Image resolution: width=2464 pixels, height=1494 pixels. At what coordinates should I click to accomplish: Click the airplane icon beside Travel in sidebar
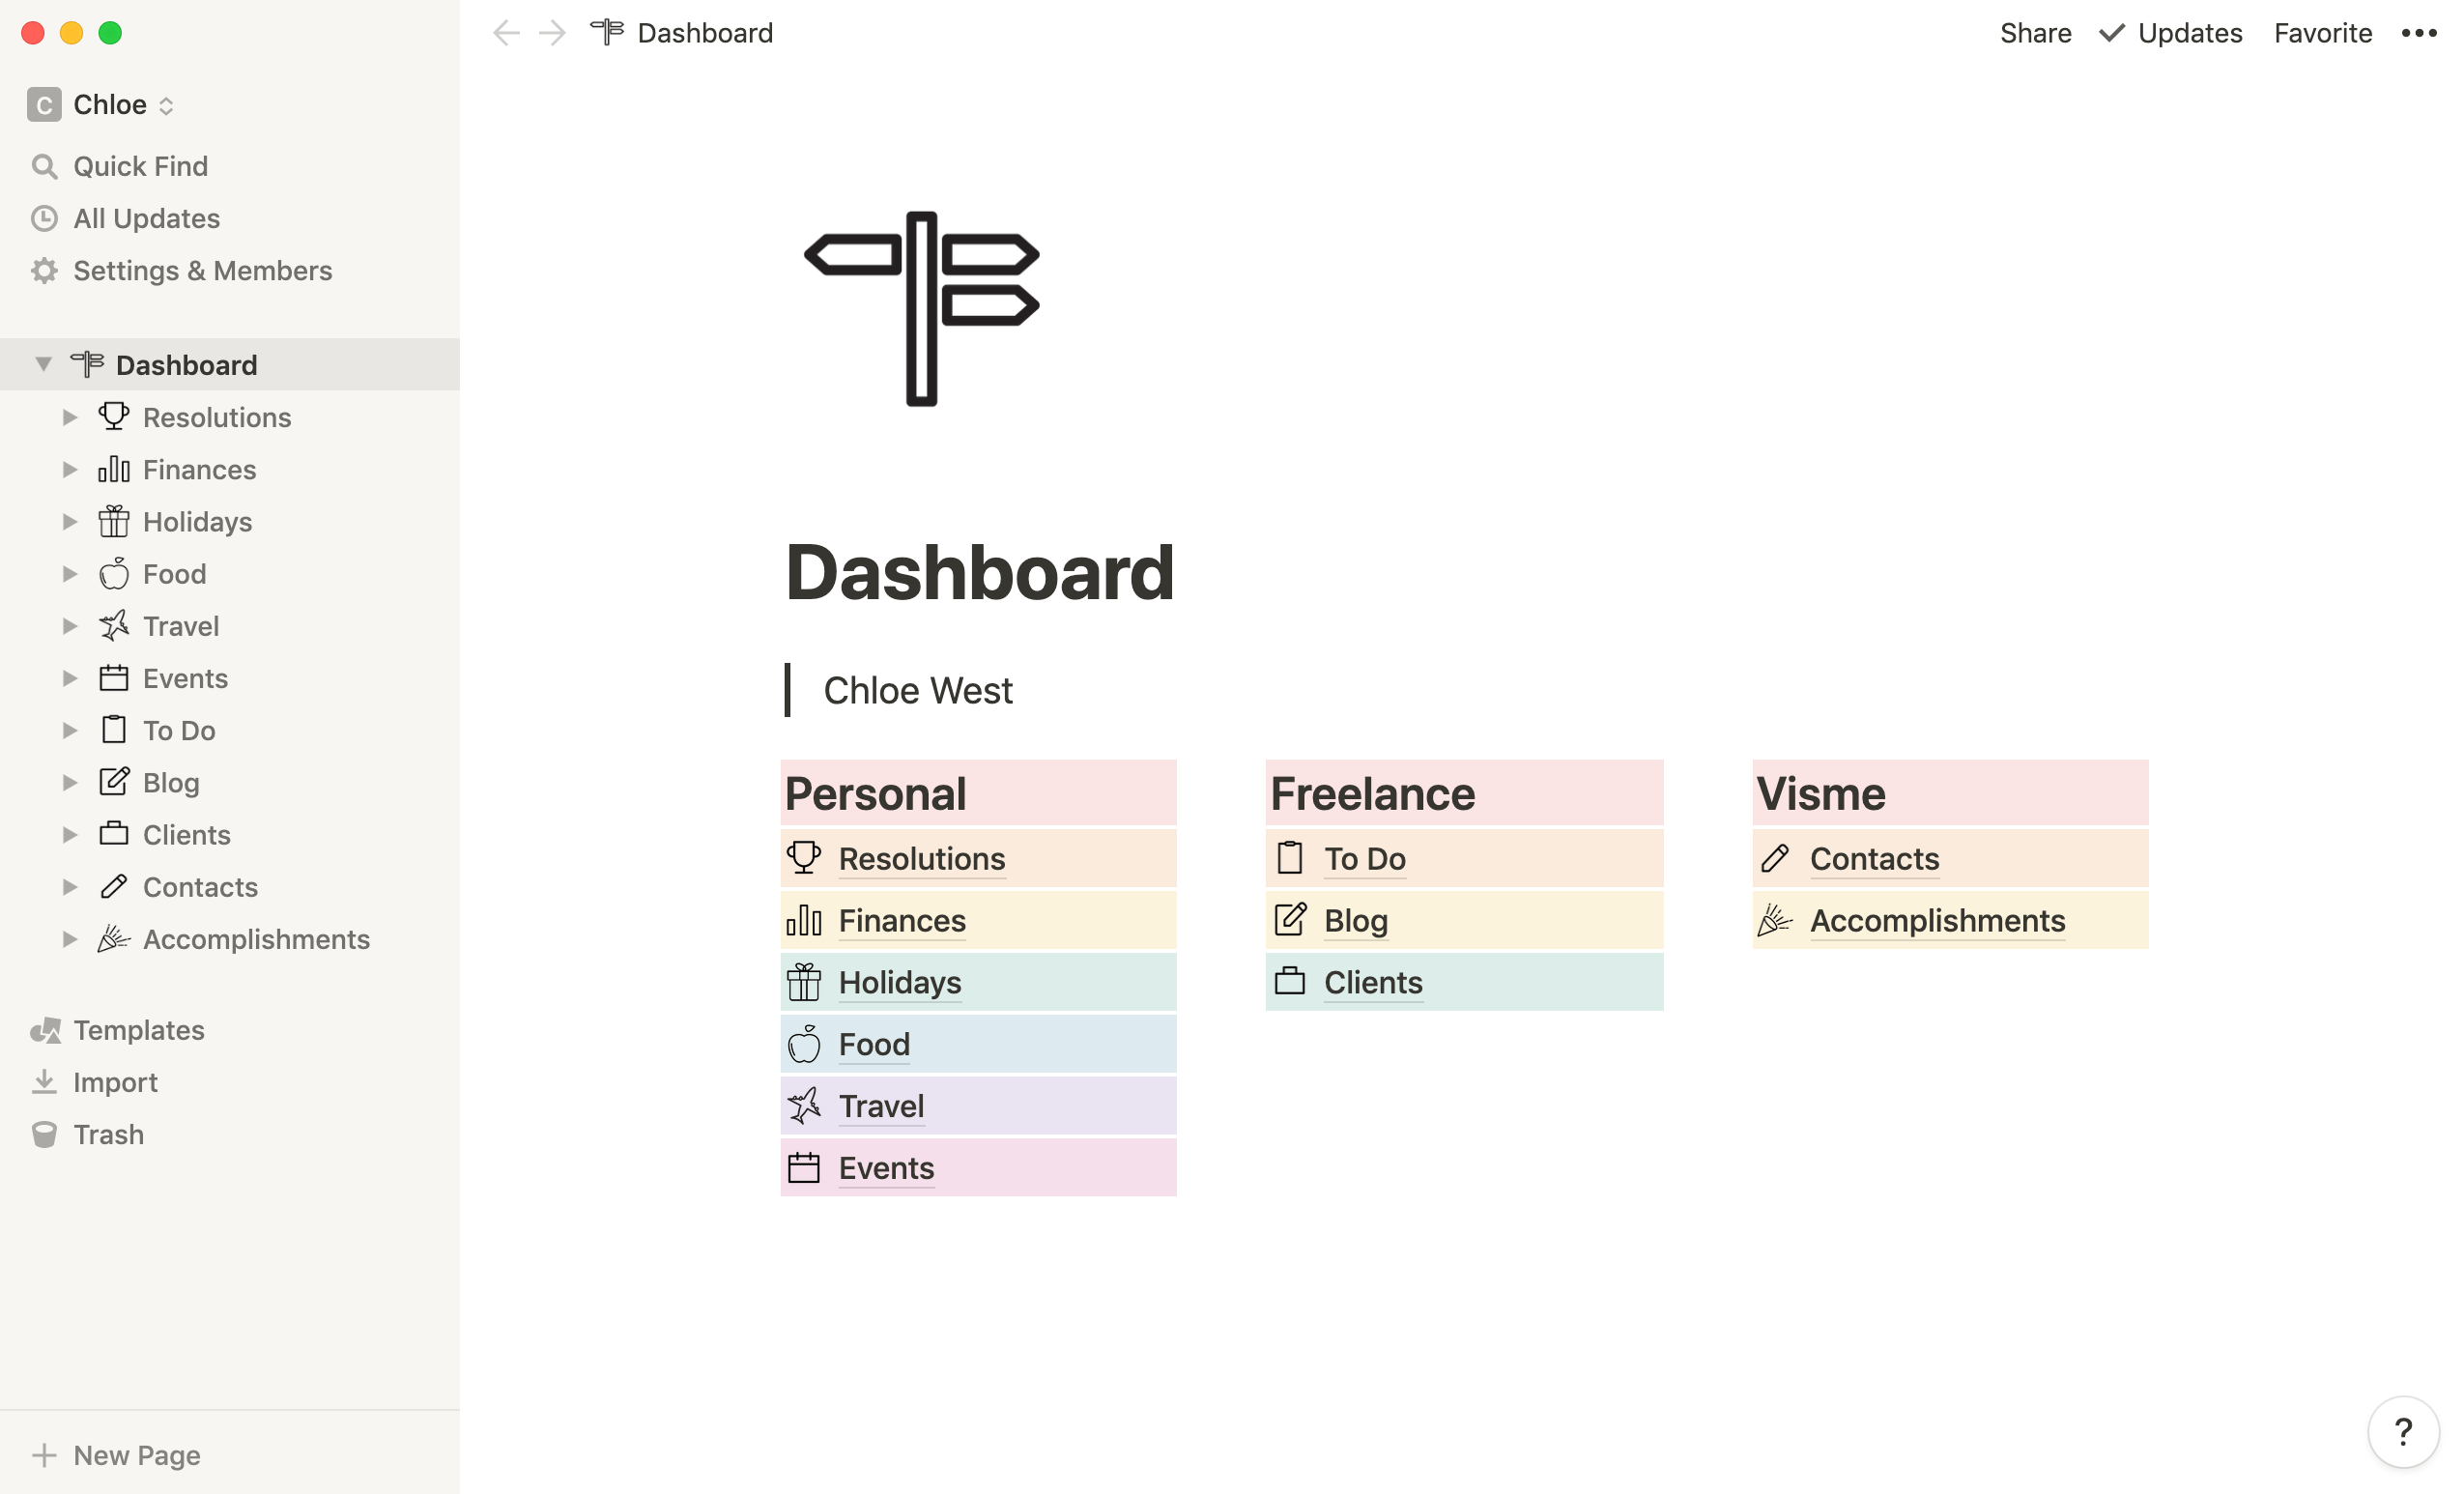tap(114, 625)
